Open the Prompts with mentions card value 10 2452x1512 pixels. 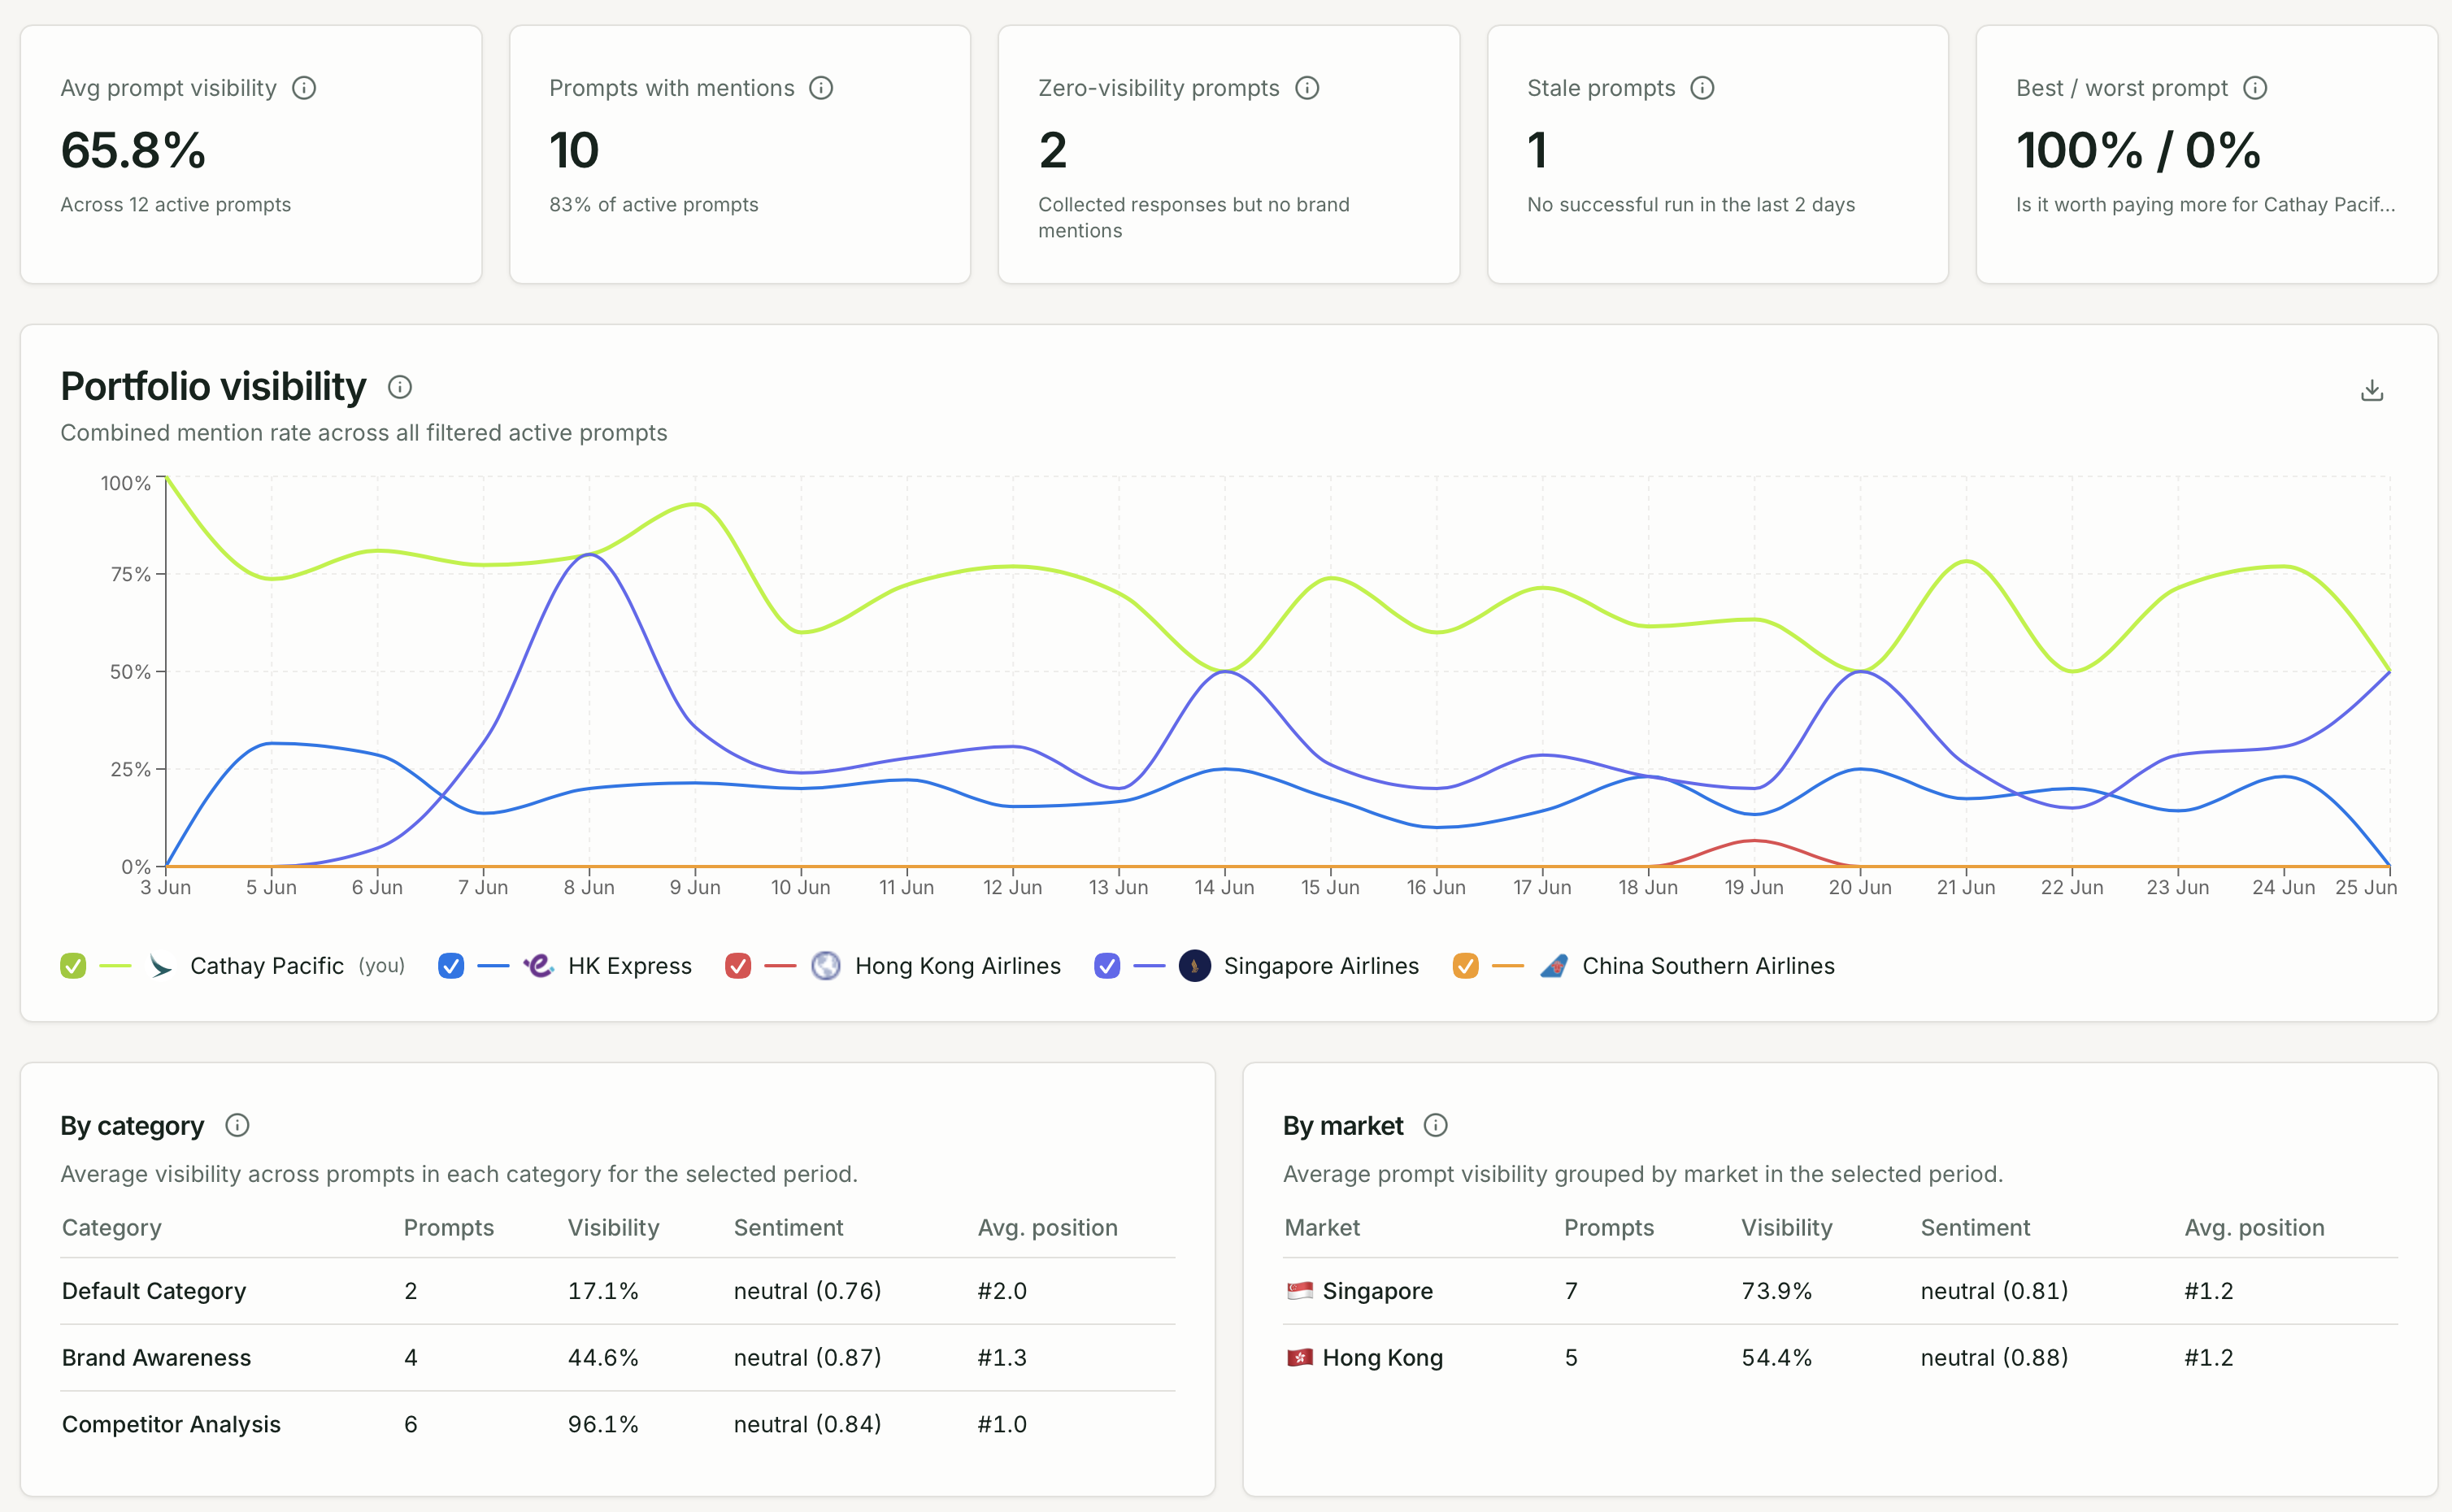740,155
